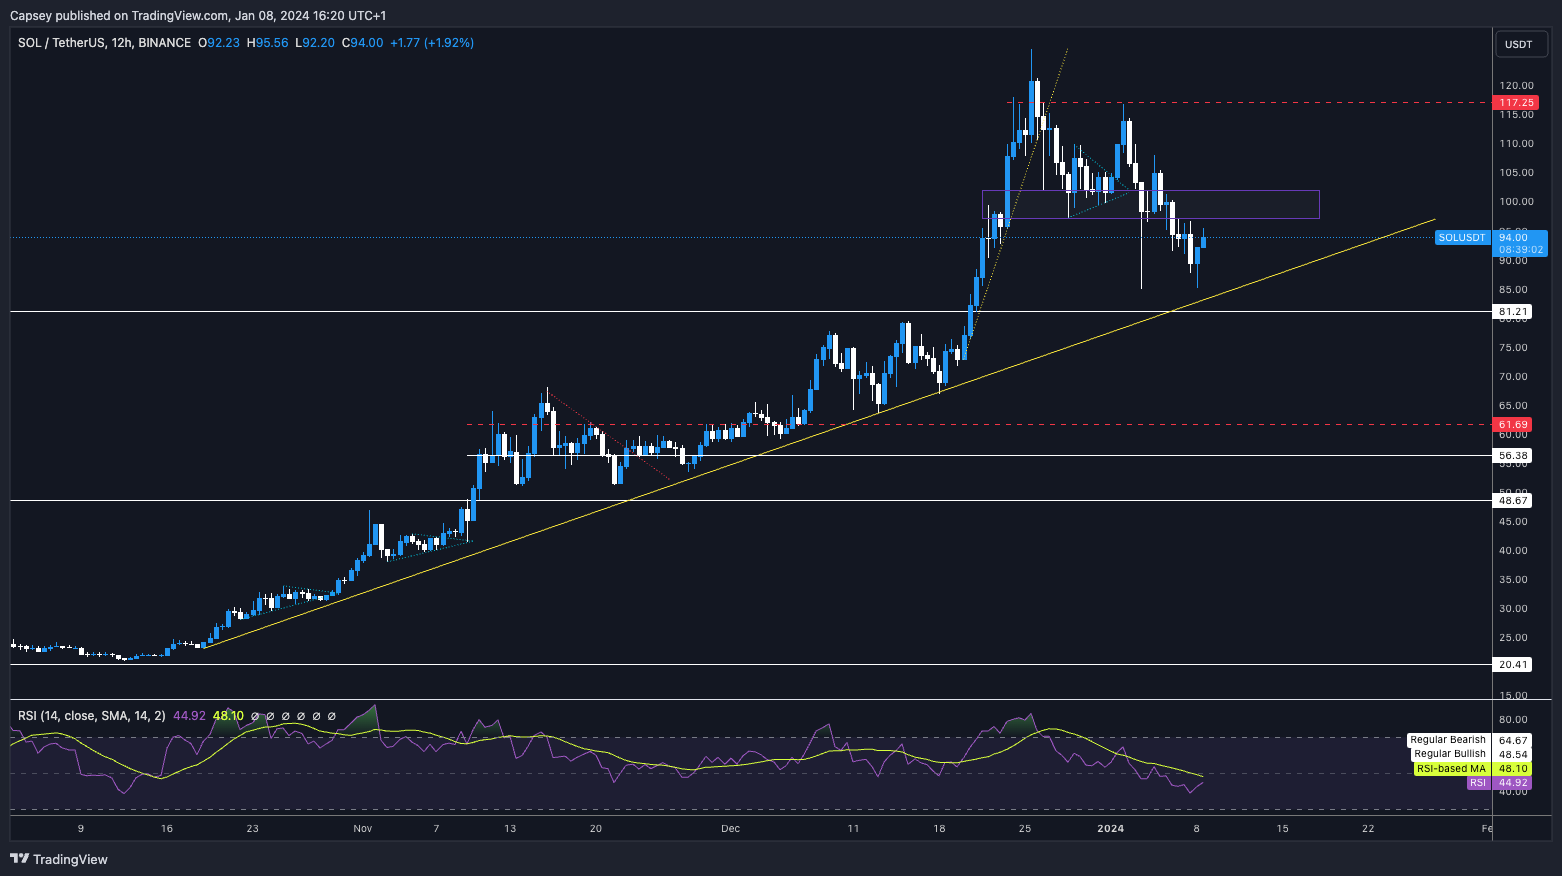Click the purple 44.92 RSI value in legend
The height and width of the screenshot is (876, 1562).
pos(189,716)
